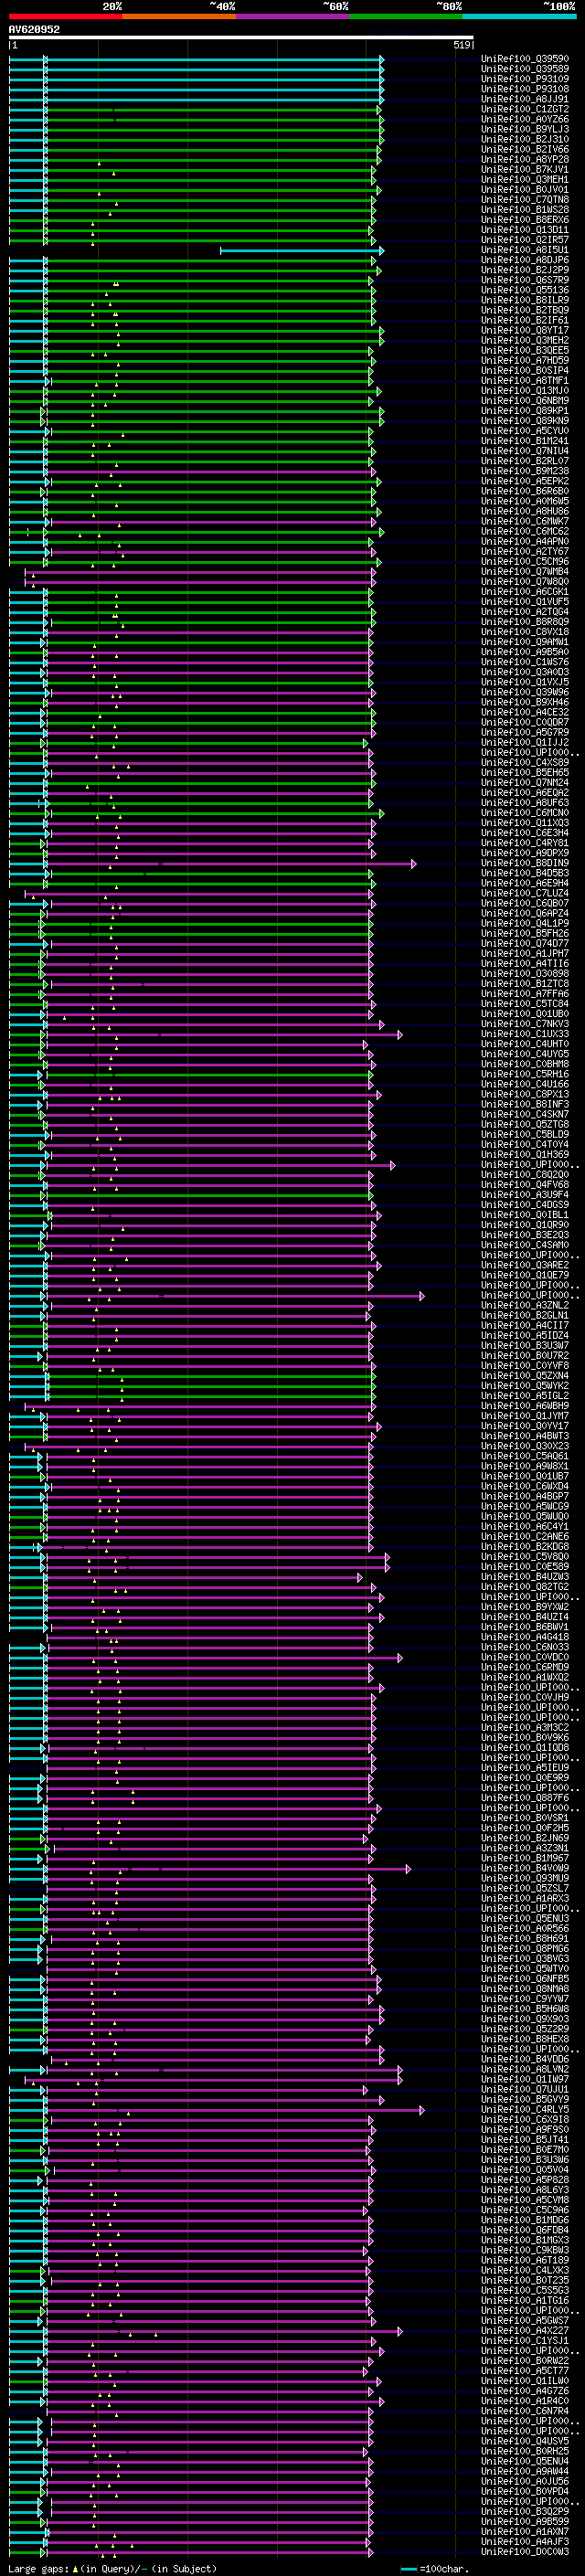Click the UniRef100_B9M238 label
Screen dimensions: 585x2576
pos(525,471)
